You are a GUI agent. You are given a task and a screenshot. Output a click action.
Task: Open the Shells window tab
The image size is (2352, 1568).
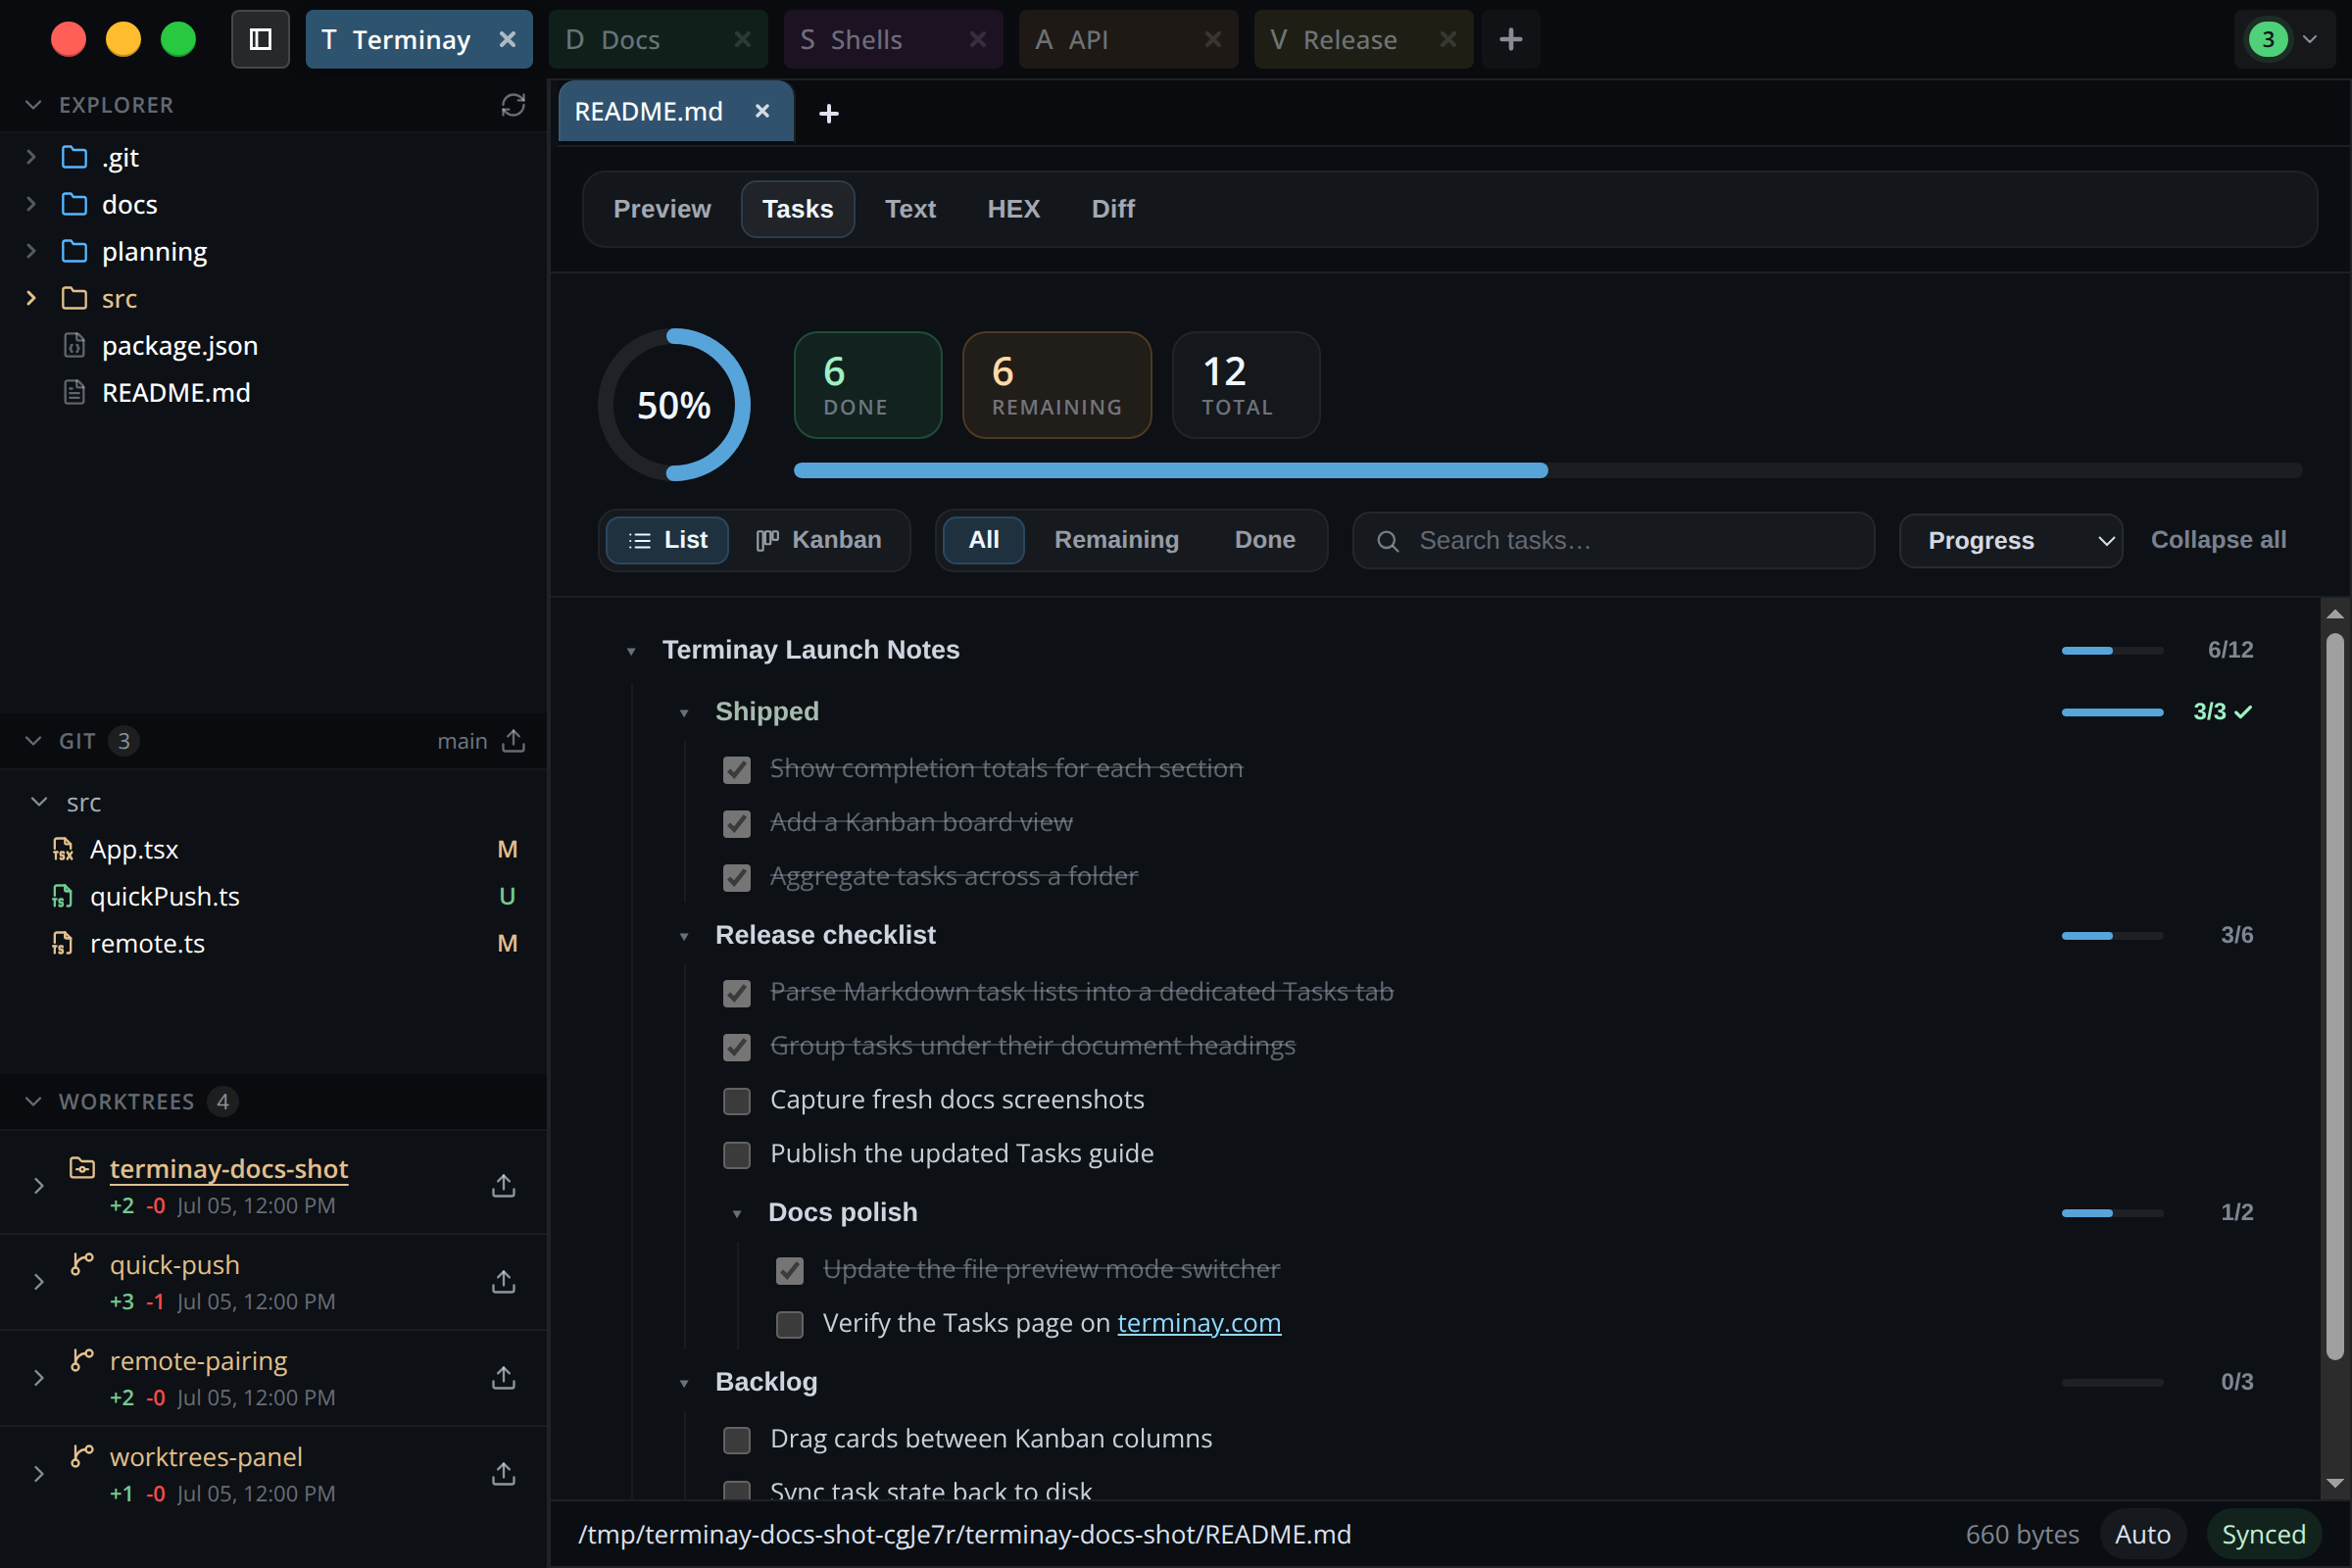pyautogui.click(x=893, y=39)
